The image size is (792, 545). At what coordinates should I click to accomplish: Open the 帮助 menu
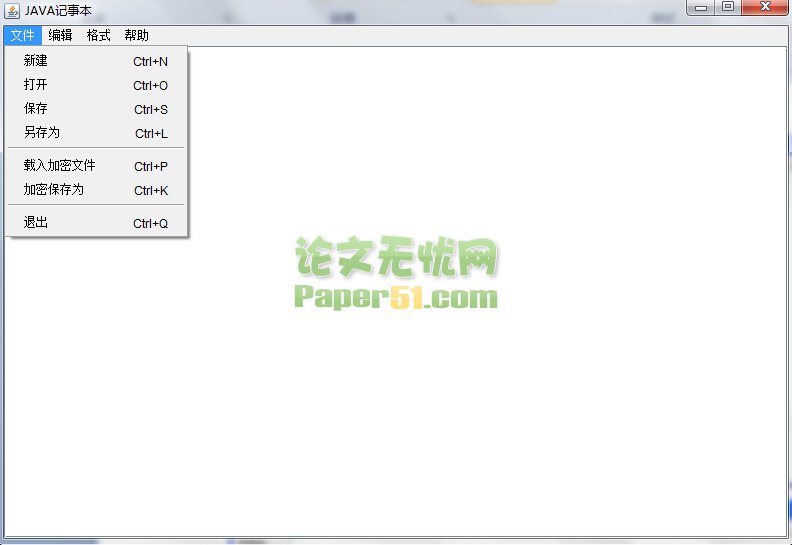[136, 35]
